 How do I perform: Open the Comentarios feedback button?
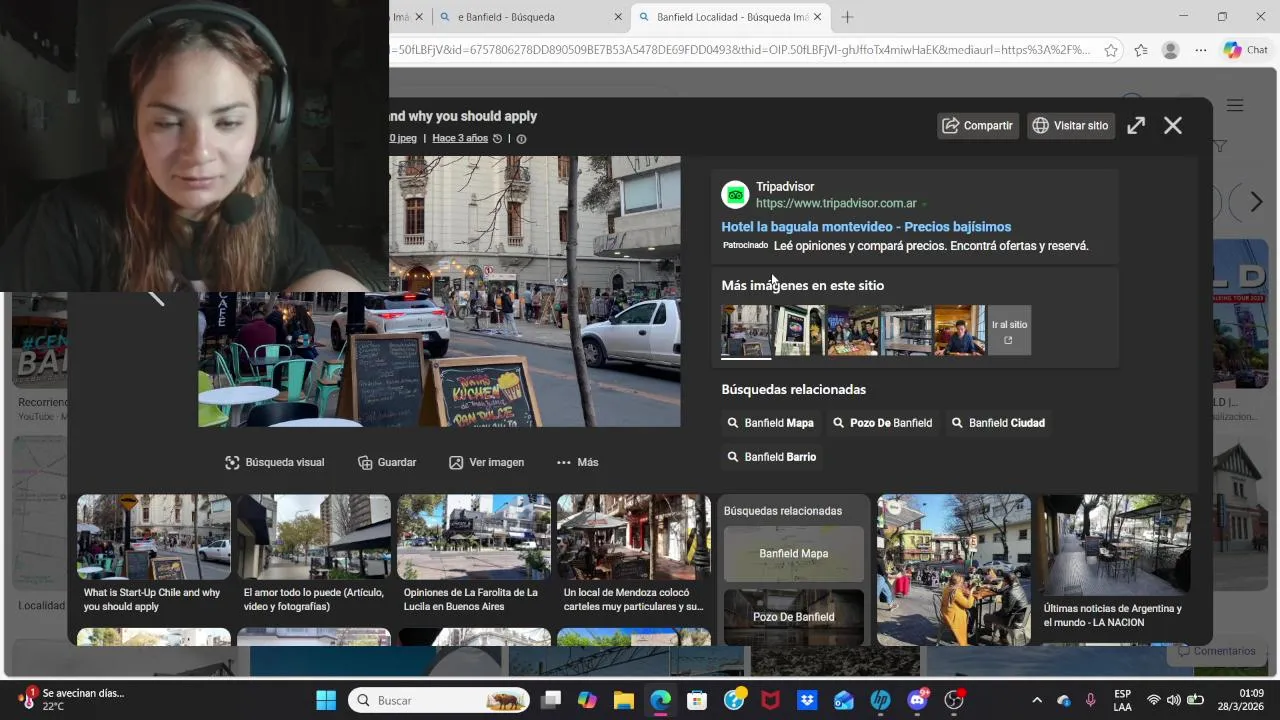(x=1216, y=651)
